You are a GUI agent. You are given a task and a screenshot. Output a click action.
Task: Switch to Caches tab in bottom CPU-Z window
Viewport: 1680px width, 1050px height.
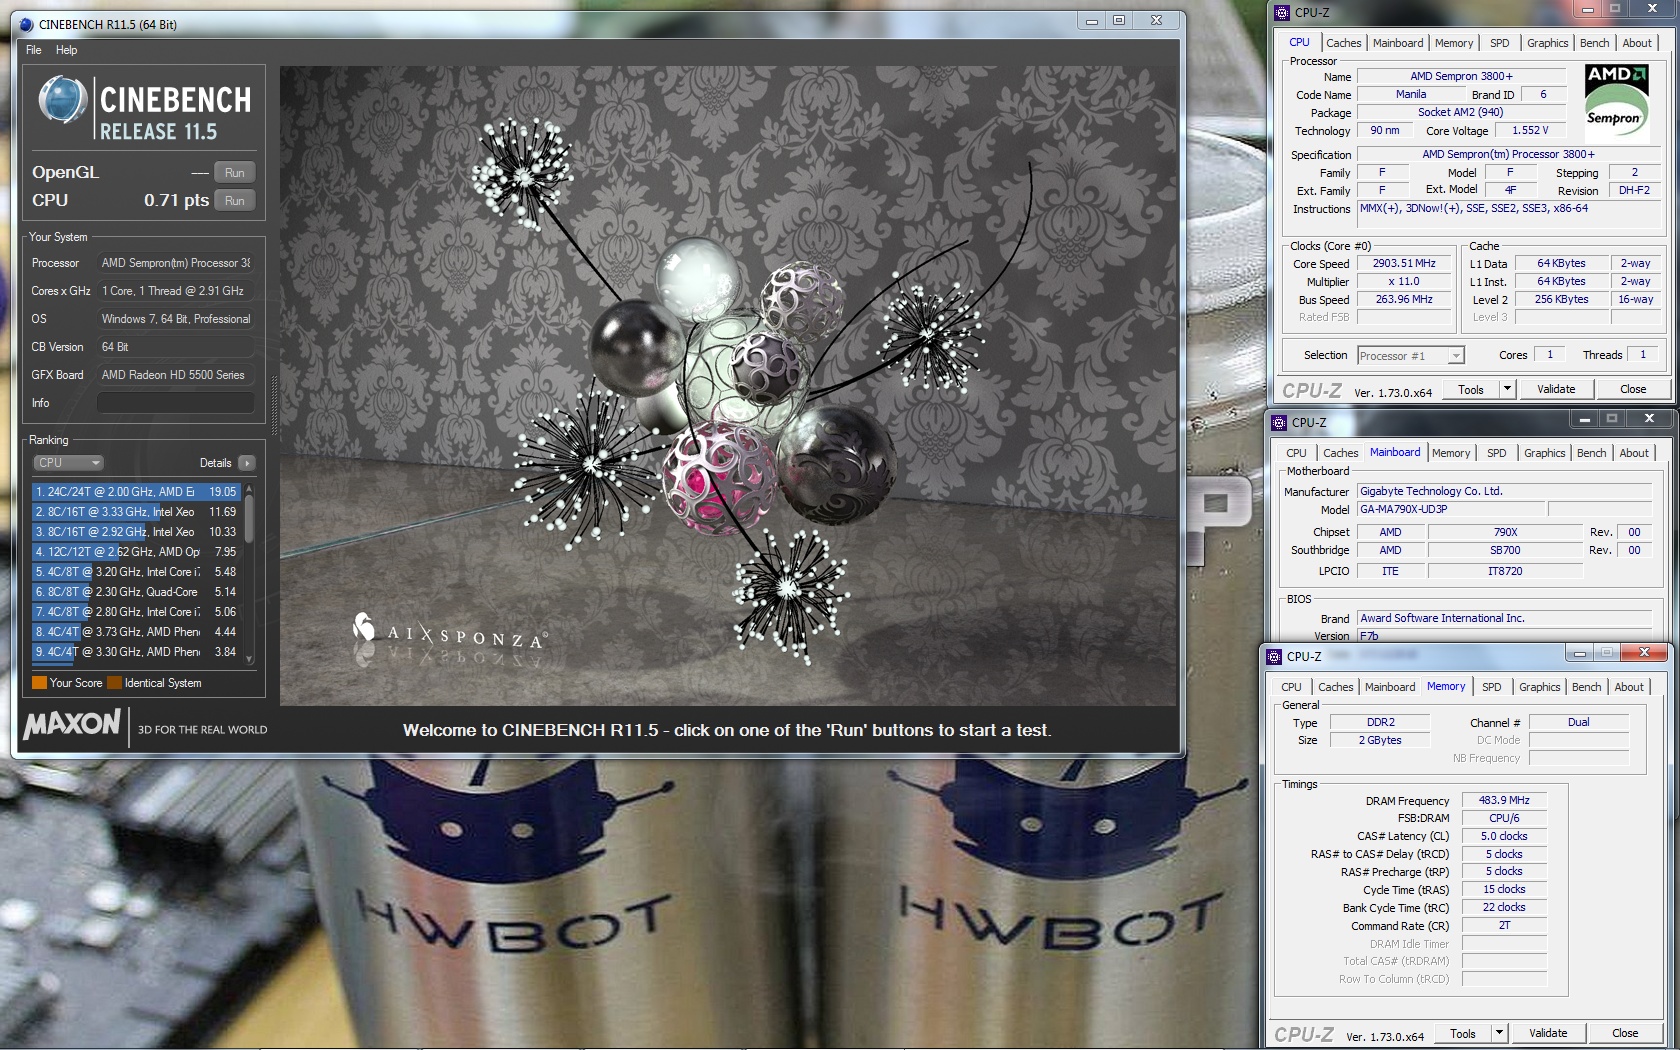[x=1335, y=687]
